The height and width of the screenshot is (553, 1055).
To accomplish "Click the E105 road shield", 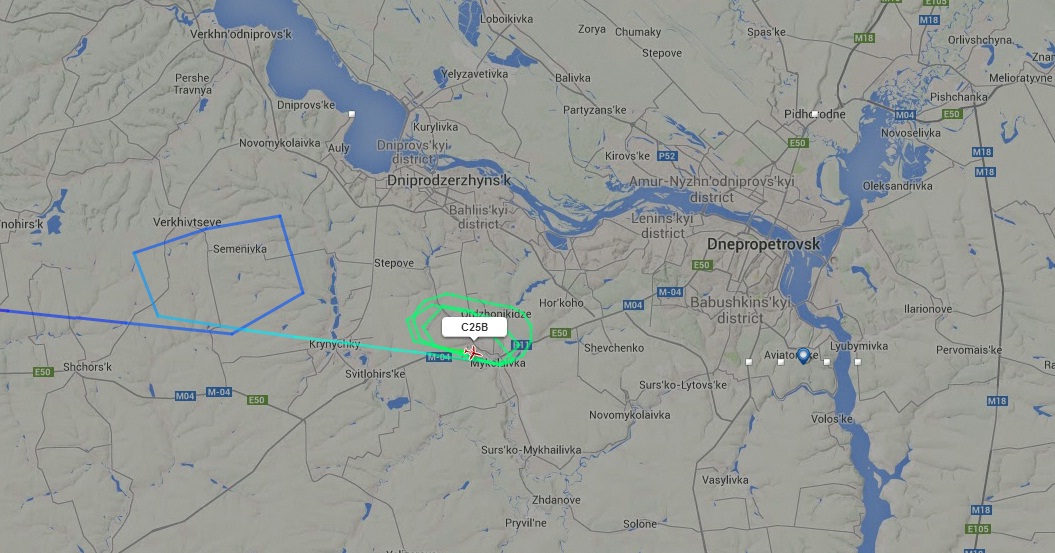I will point(977,529).
